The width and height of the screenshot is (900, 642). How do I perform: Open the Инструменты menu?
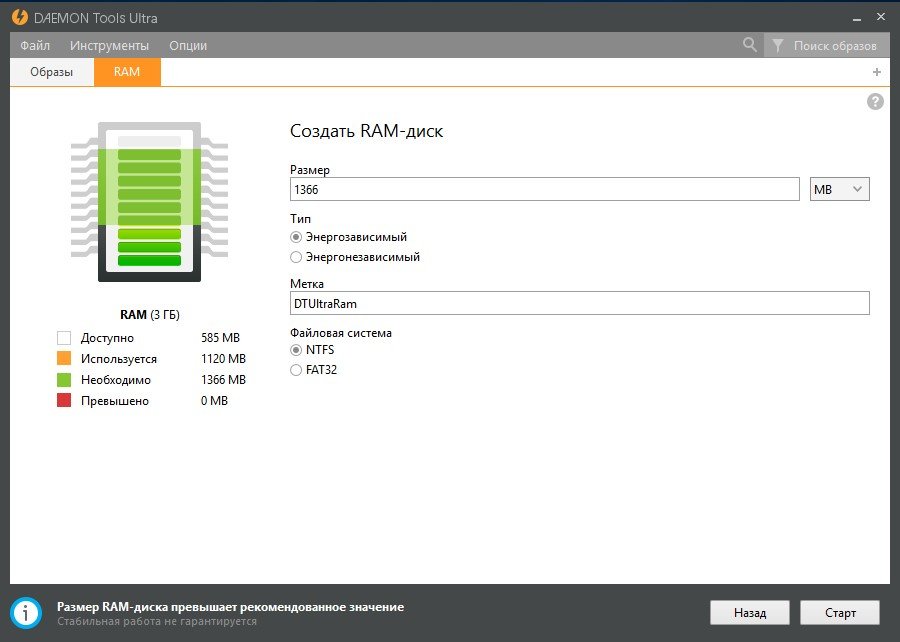coord(109,45)
